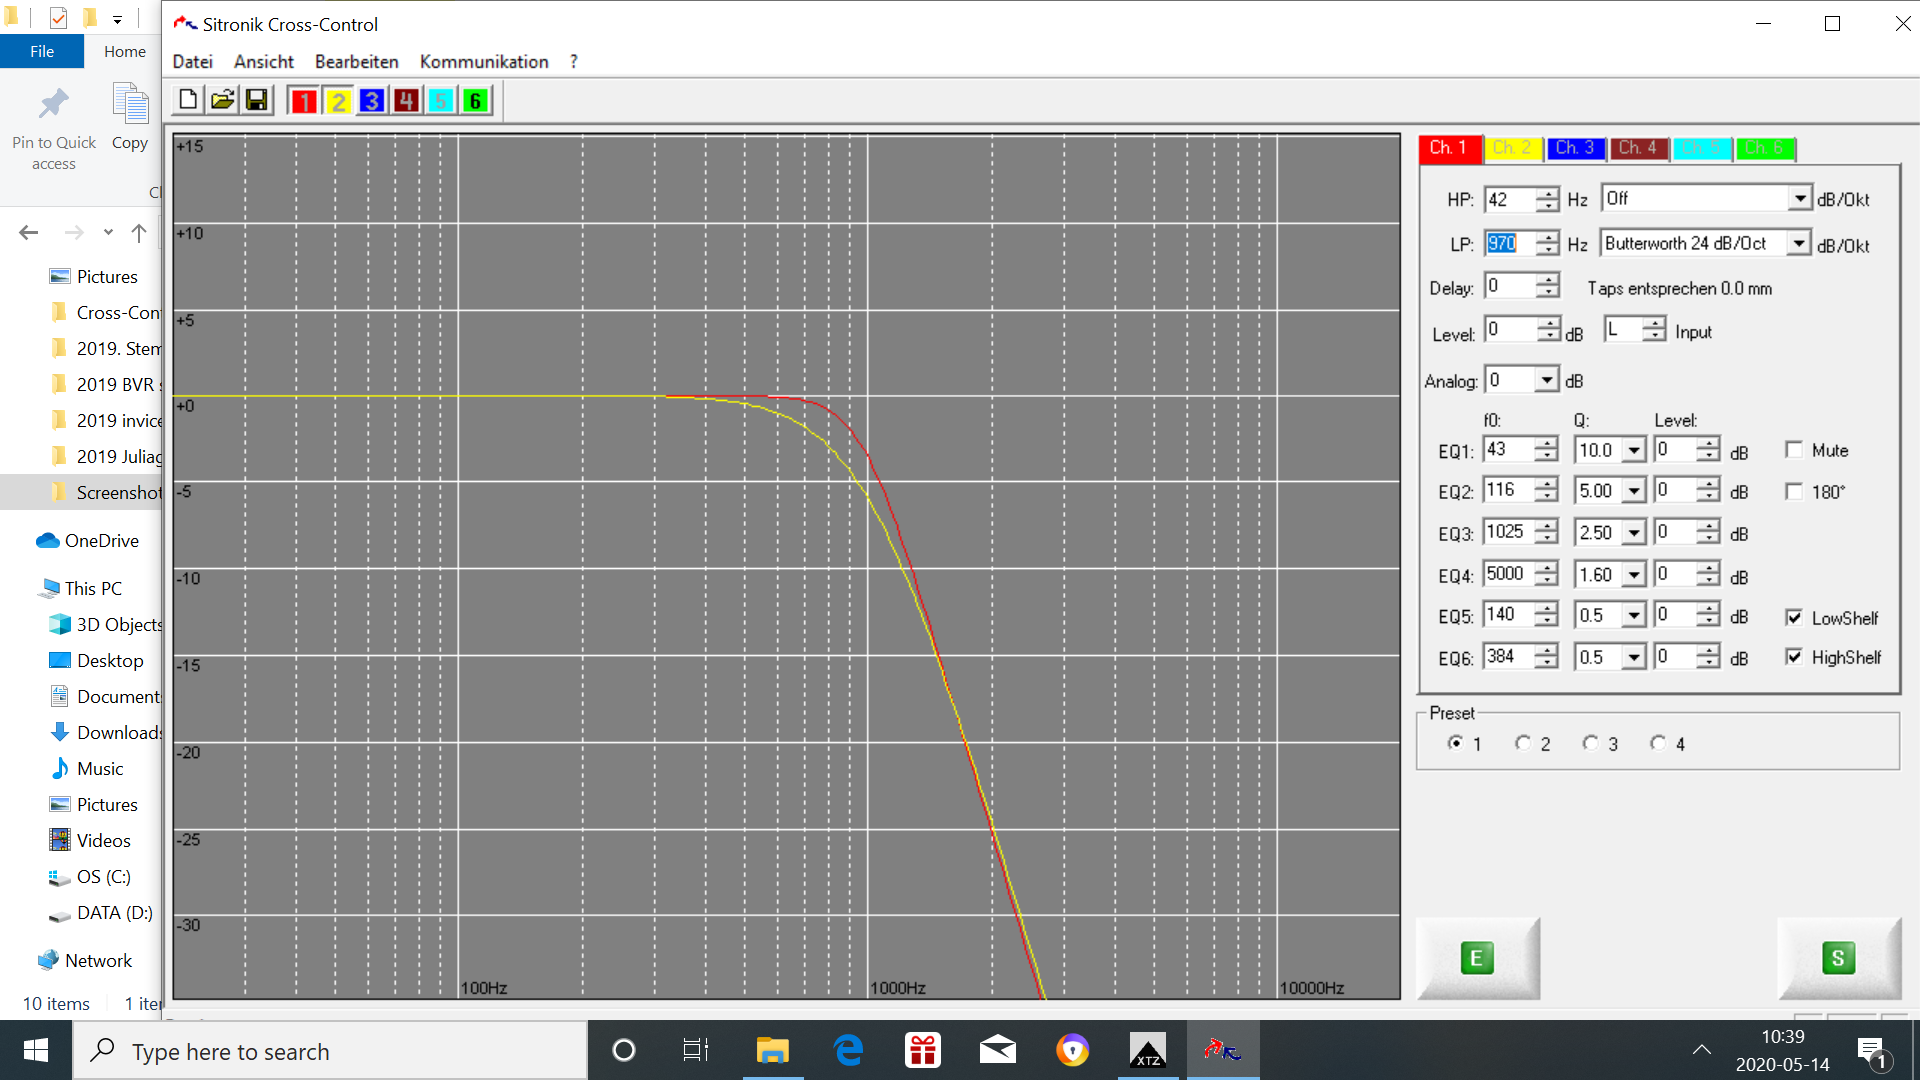Click the LP frequency input field

click(1509, 243)
